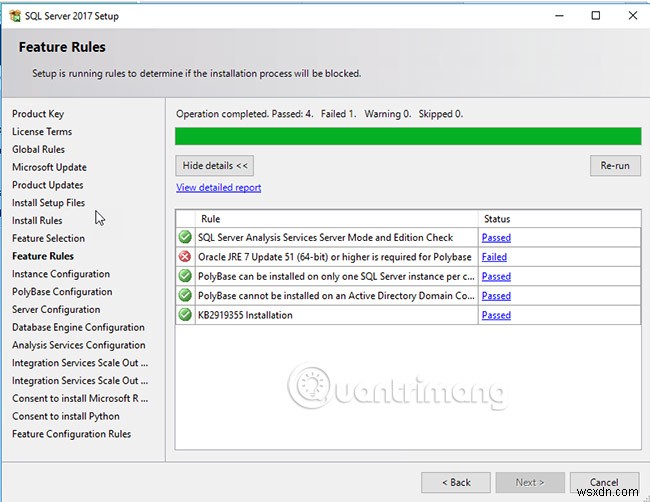The width and height of the screenshot is (650, 502).
Task: Click KB2919355 Installation rule text
Action: [x=245, y=315]
